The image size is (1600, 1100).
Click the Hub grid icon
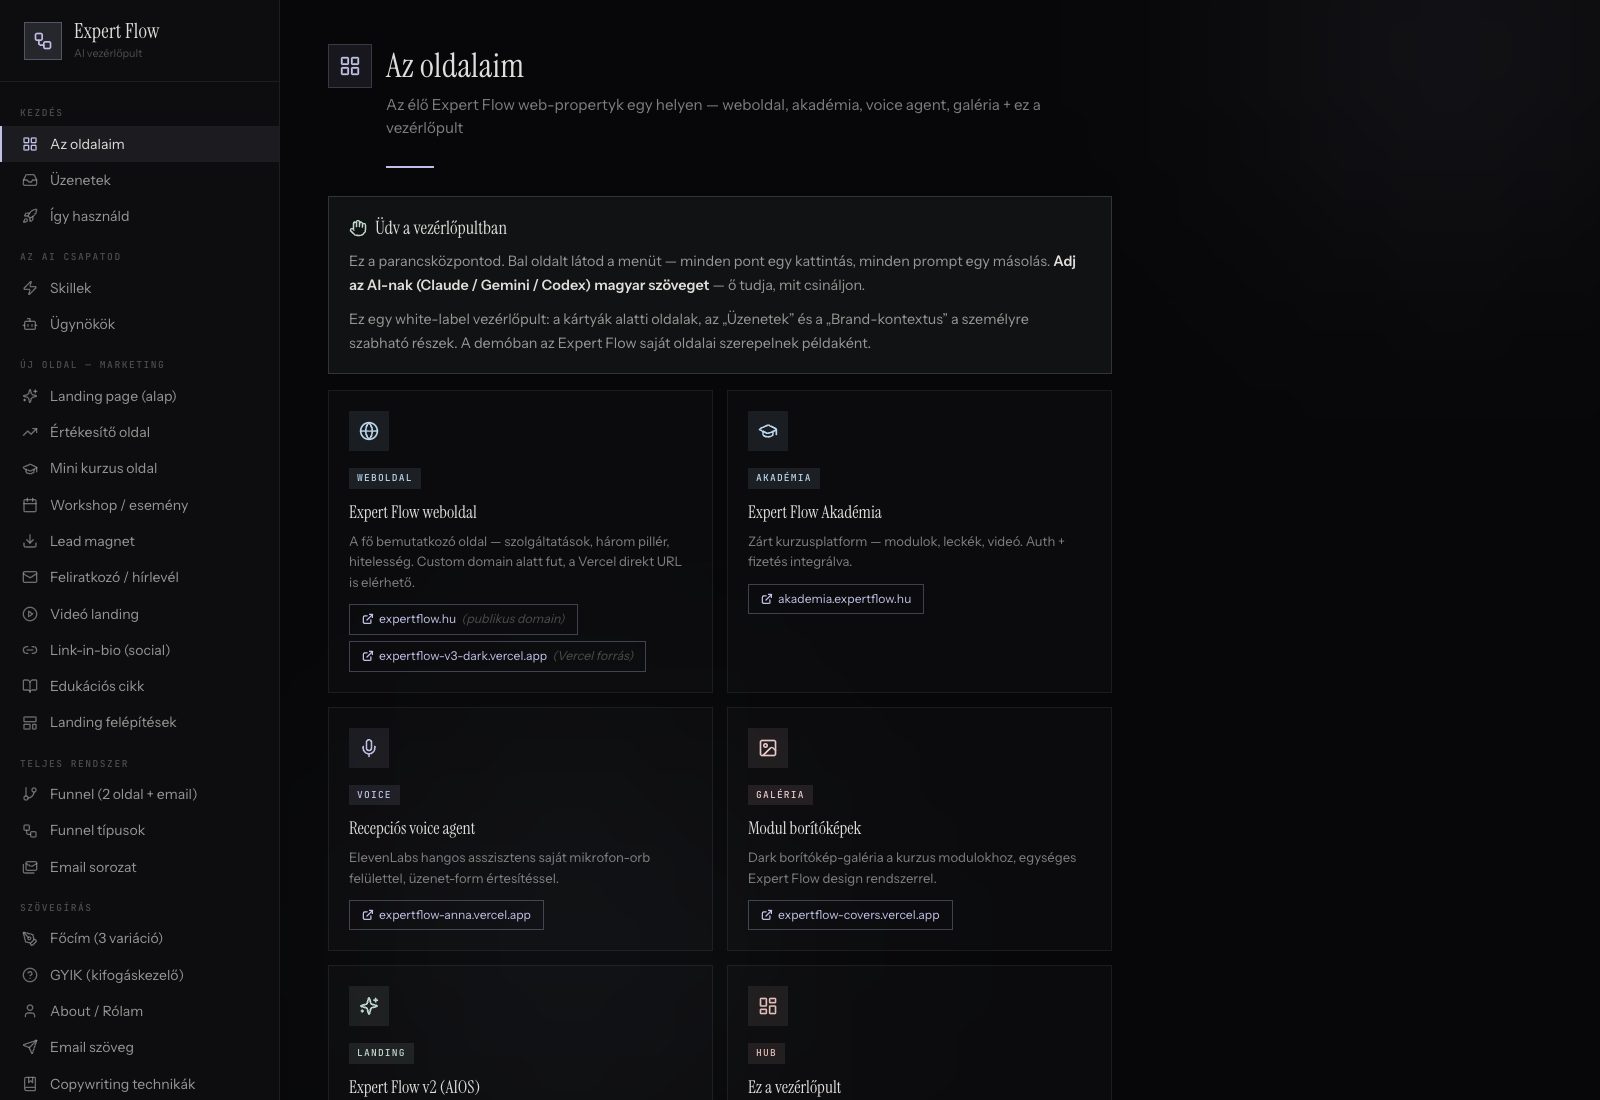(x=768, y=1006)
